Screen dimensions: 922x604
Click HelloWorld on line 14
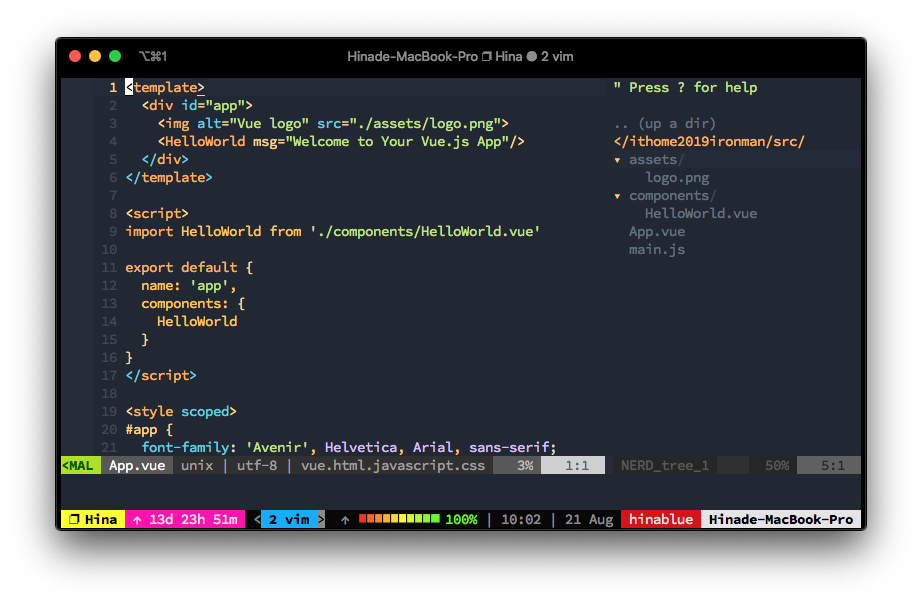197,322
